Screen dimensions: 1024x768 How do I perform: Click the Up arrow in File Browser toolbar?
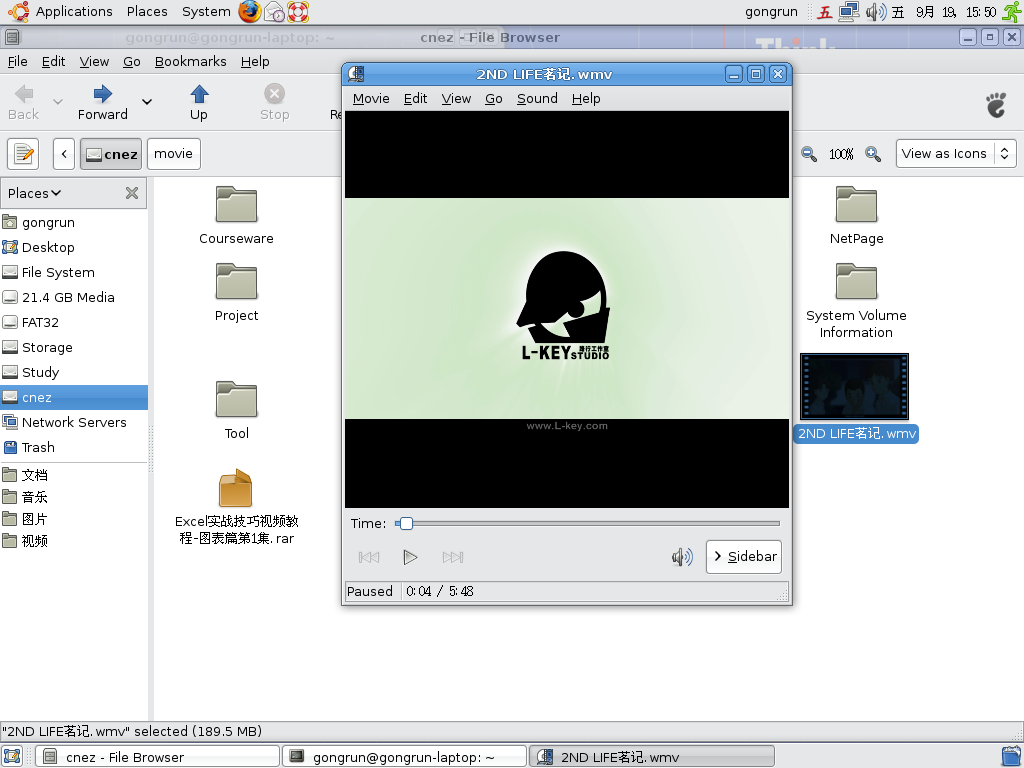coord(199,103)
